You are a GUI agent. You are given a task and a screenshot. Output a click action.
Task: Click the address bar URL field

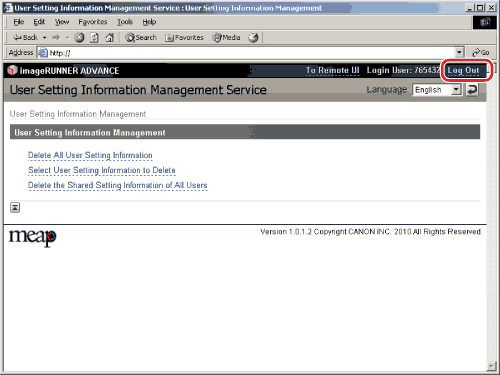246,53
